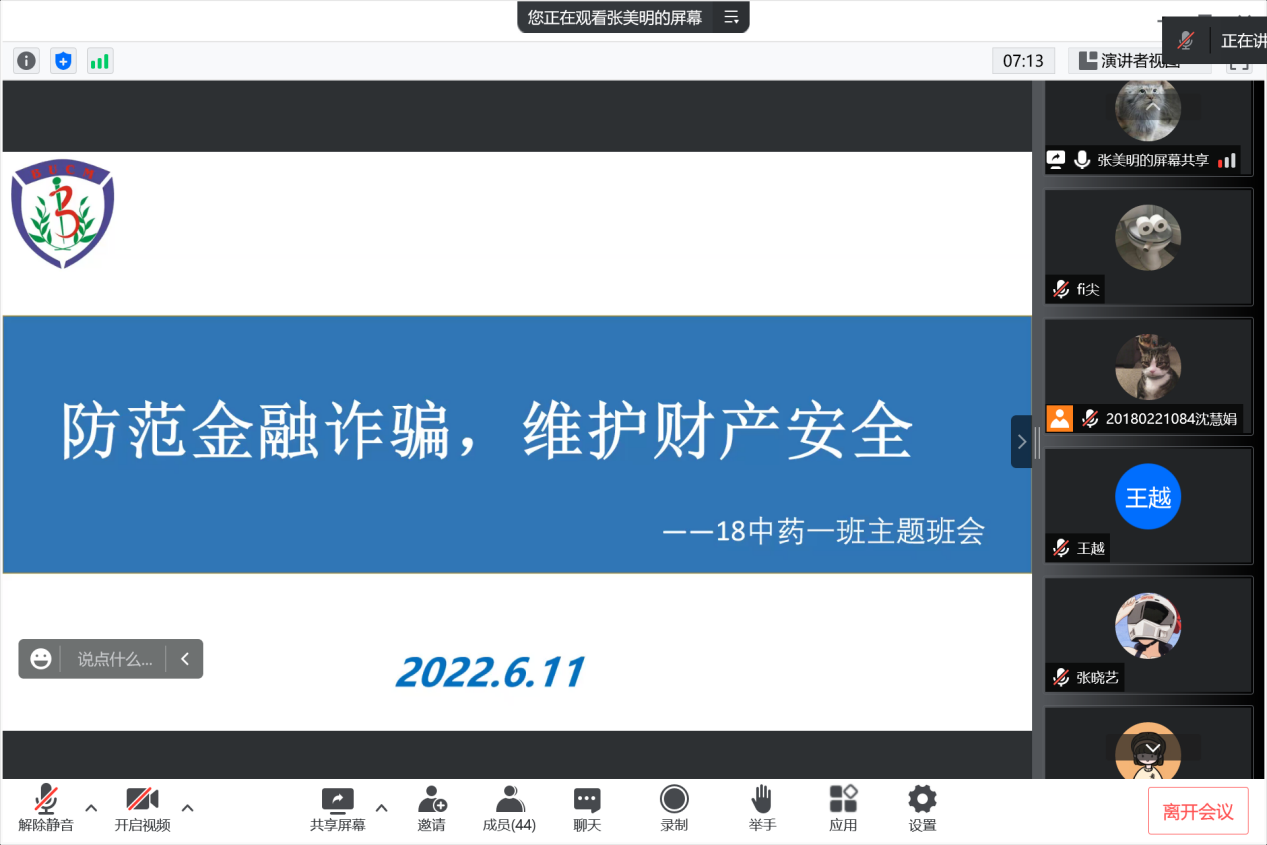Start recording with 录制 icon
This screenshot has height=845, width=1267.
(674, 808)
